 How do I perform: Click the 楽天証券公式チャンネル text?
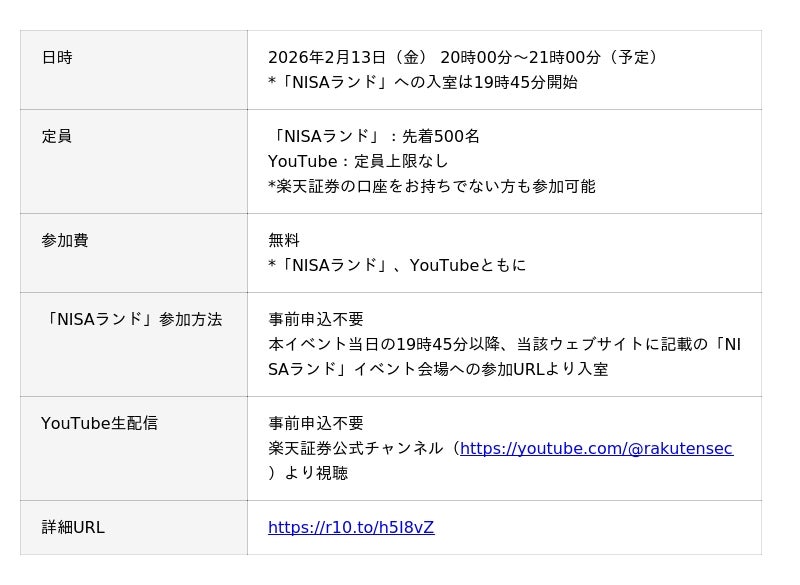[355, 449]
